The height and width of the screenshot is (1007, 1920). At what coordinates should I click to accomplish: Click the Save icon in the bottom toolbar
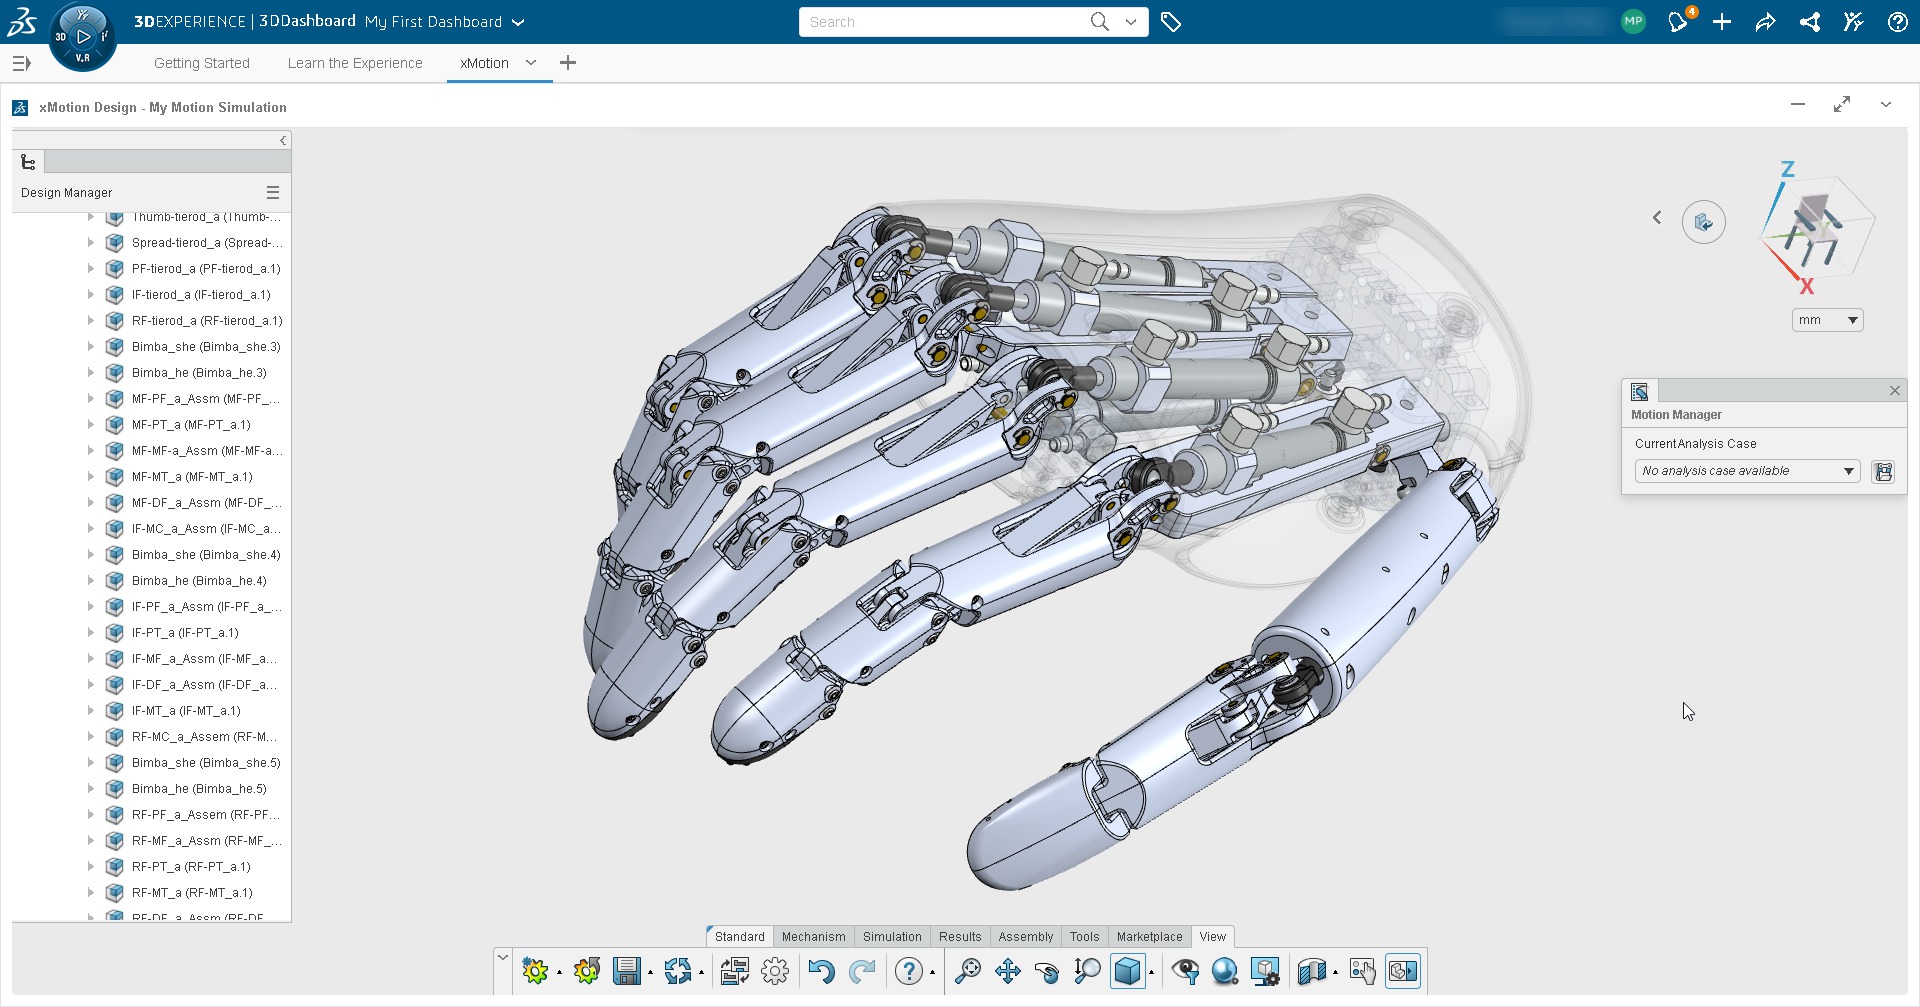point(628,970)
